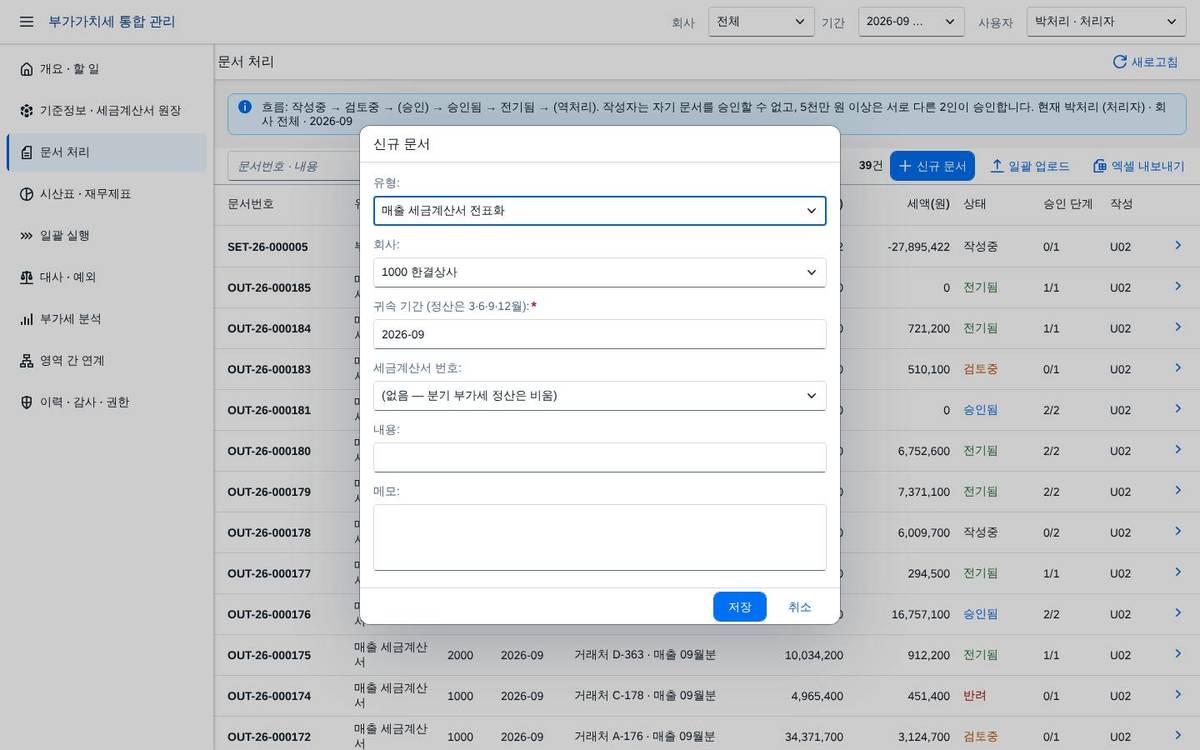Click the scale icon beside 대사 · 예외
This screenshot has width=1200, height=750.
26,277
